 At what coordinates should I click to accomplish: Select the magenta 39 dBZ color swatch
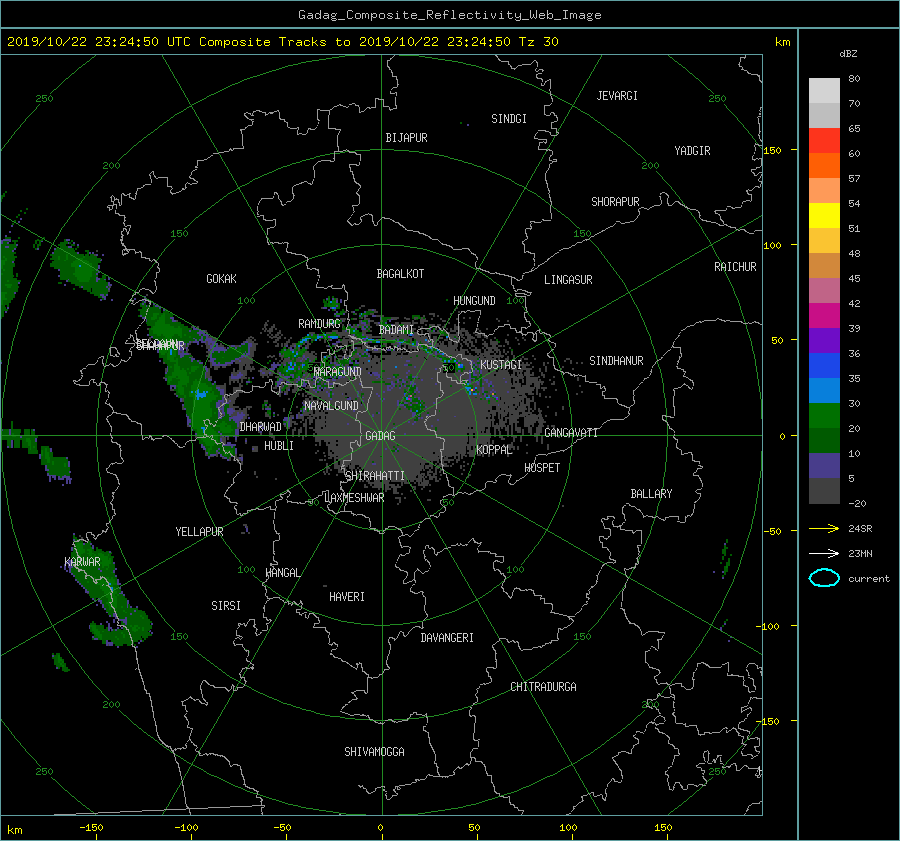click(x=824, y=316)
